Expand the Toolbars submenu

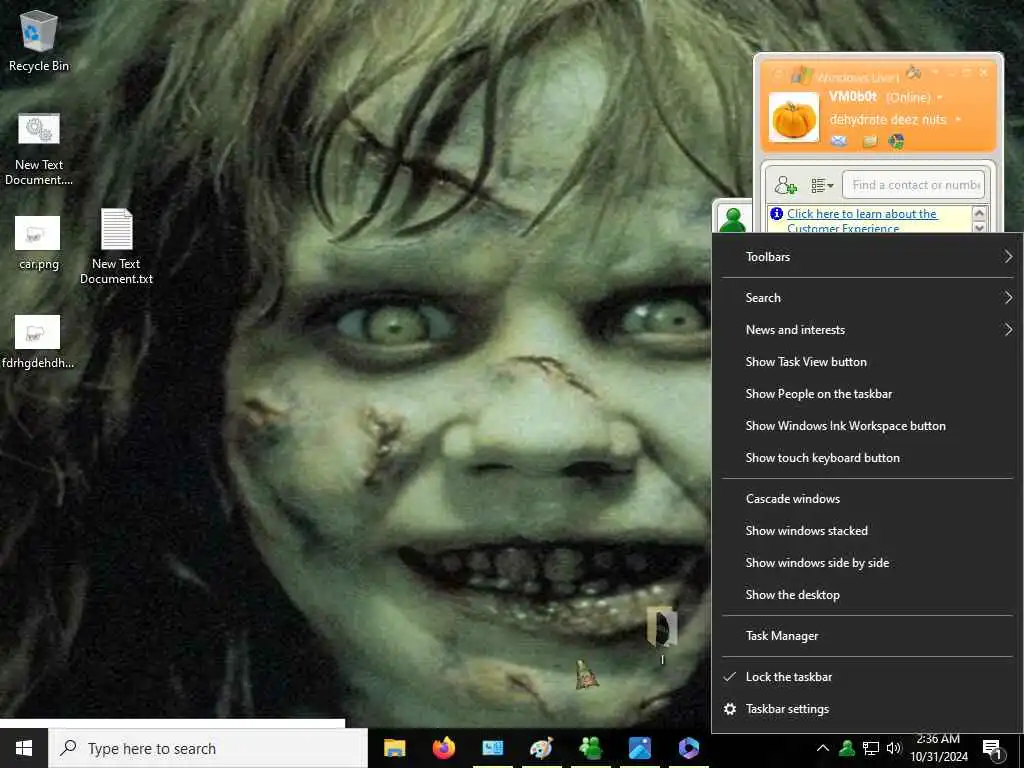point(868,257)
